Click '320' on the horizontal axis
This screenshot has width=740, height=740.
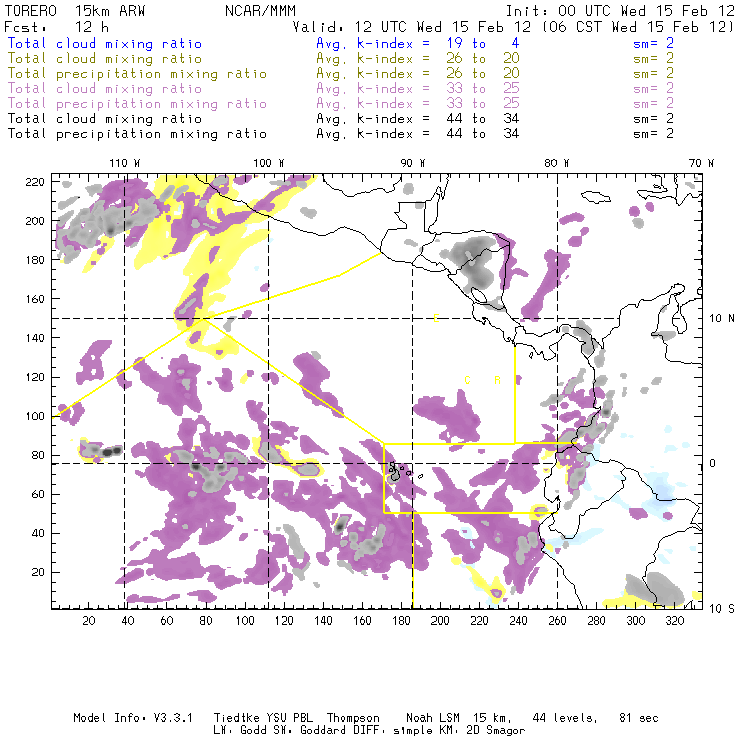[675, 621]
